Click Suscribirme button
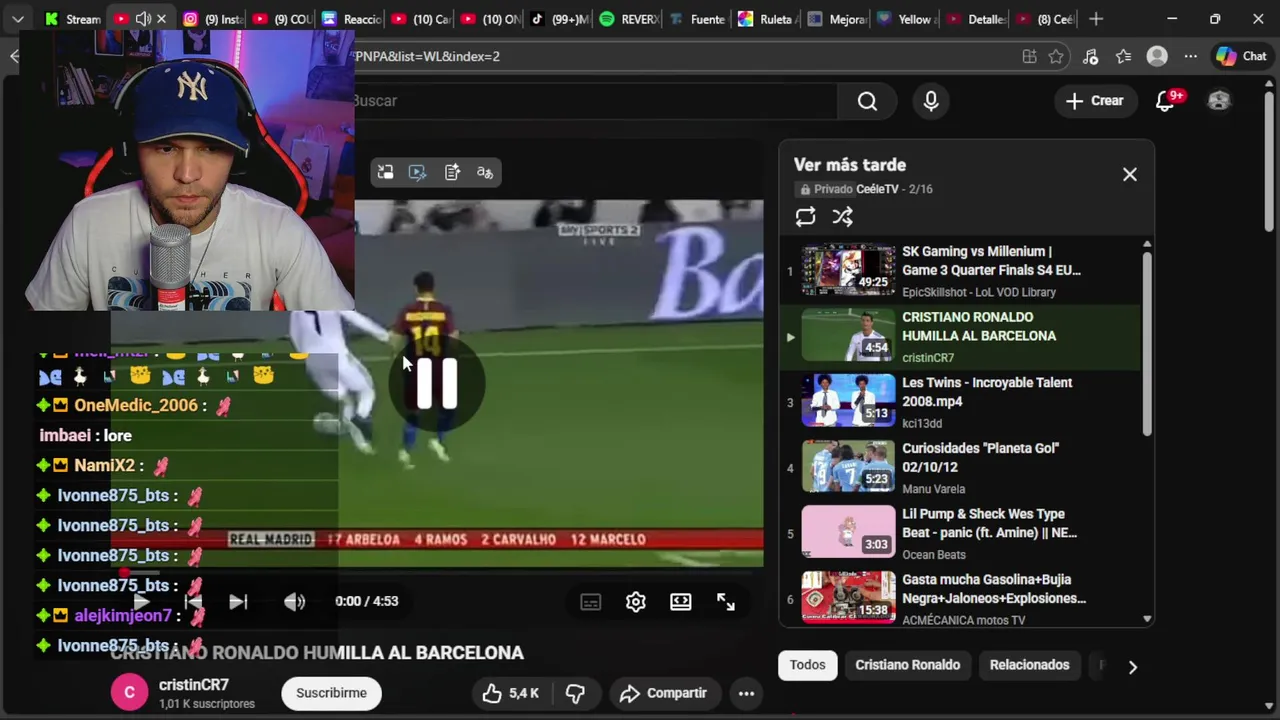The width and height of the screenshot is (1280, 720). [x=331, y=693]
